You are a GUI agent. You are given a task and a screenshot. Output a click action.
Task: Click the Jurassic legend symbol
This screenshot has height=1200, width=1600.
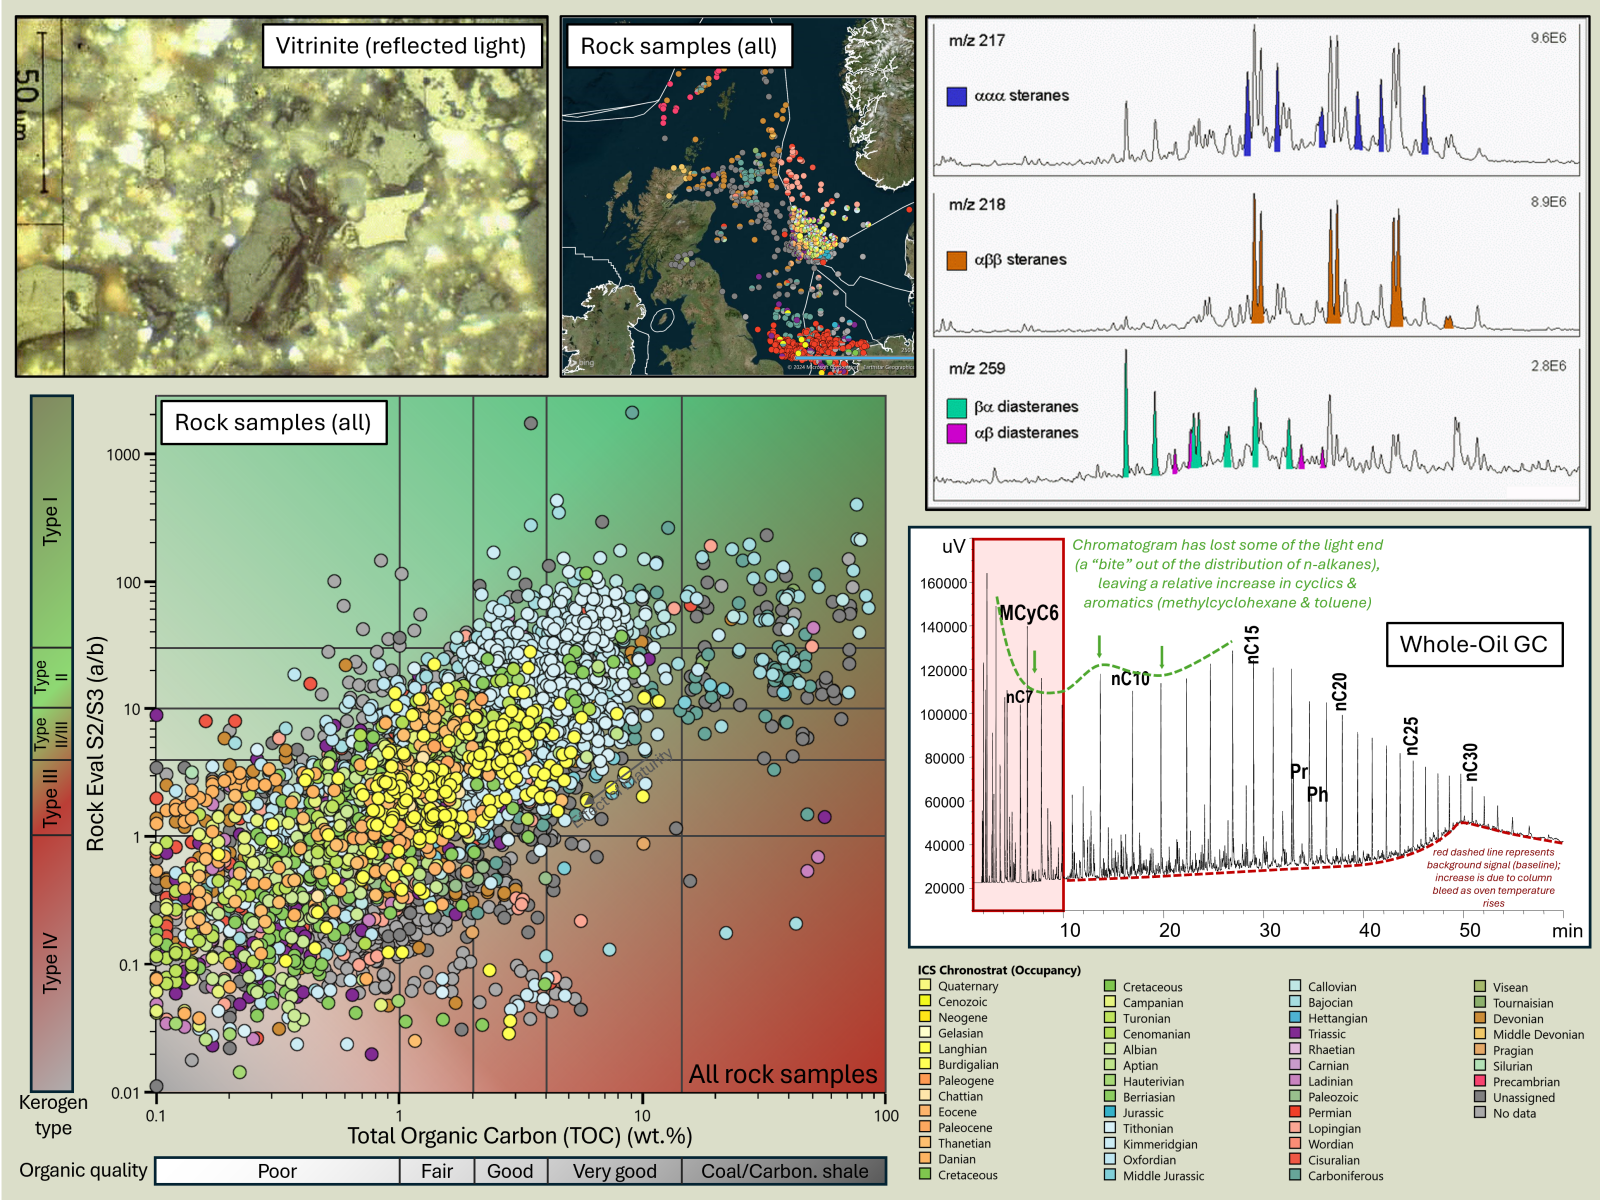[x=1110, y=1113]
